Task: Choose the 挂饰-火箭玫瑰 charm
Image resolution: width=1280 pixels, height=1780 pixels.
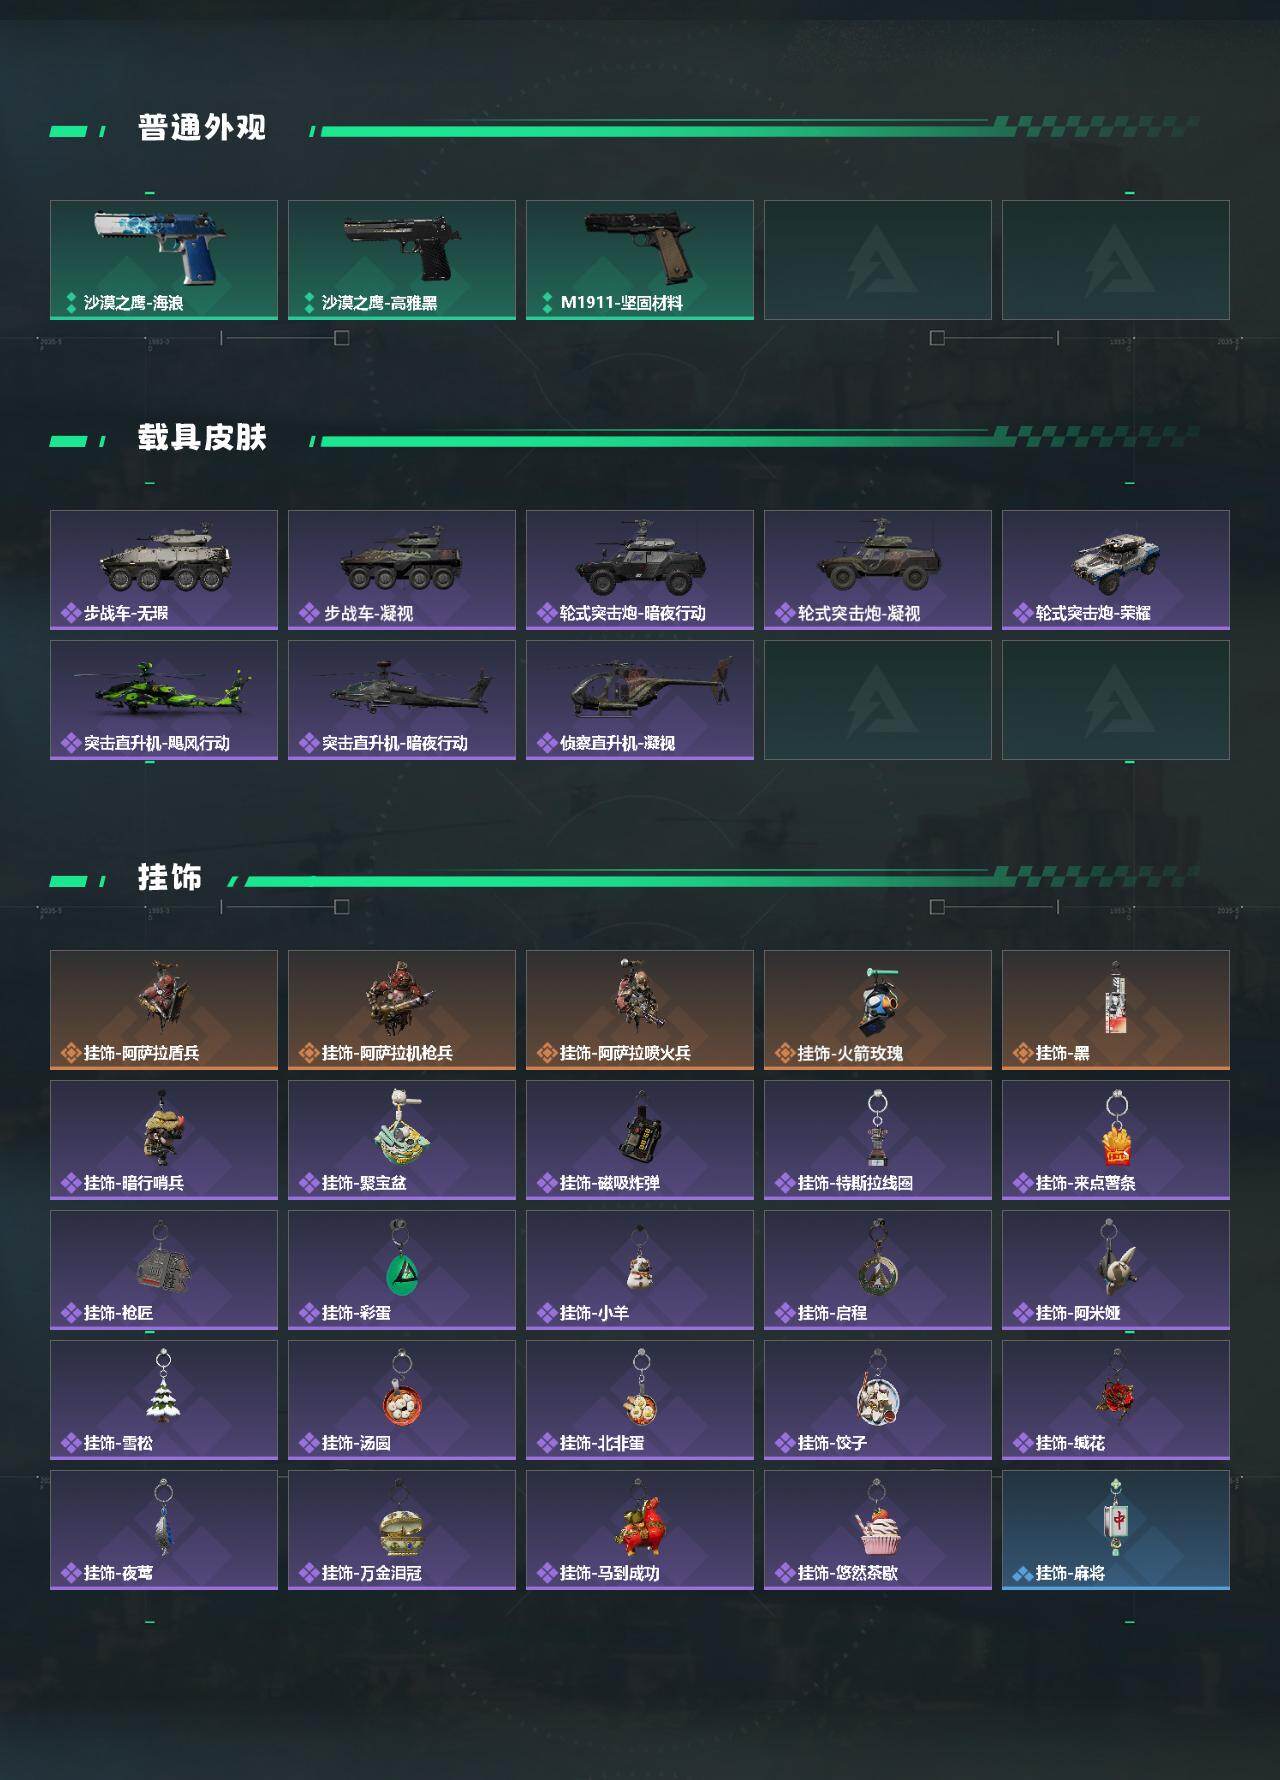Action: [878, 1010]
